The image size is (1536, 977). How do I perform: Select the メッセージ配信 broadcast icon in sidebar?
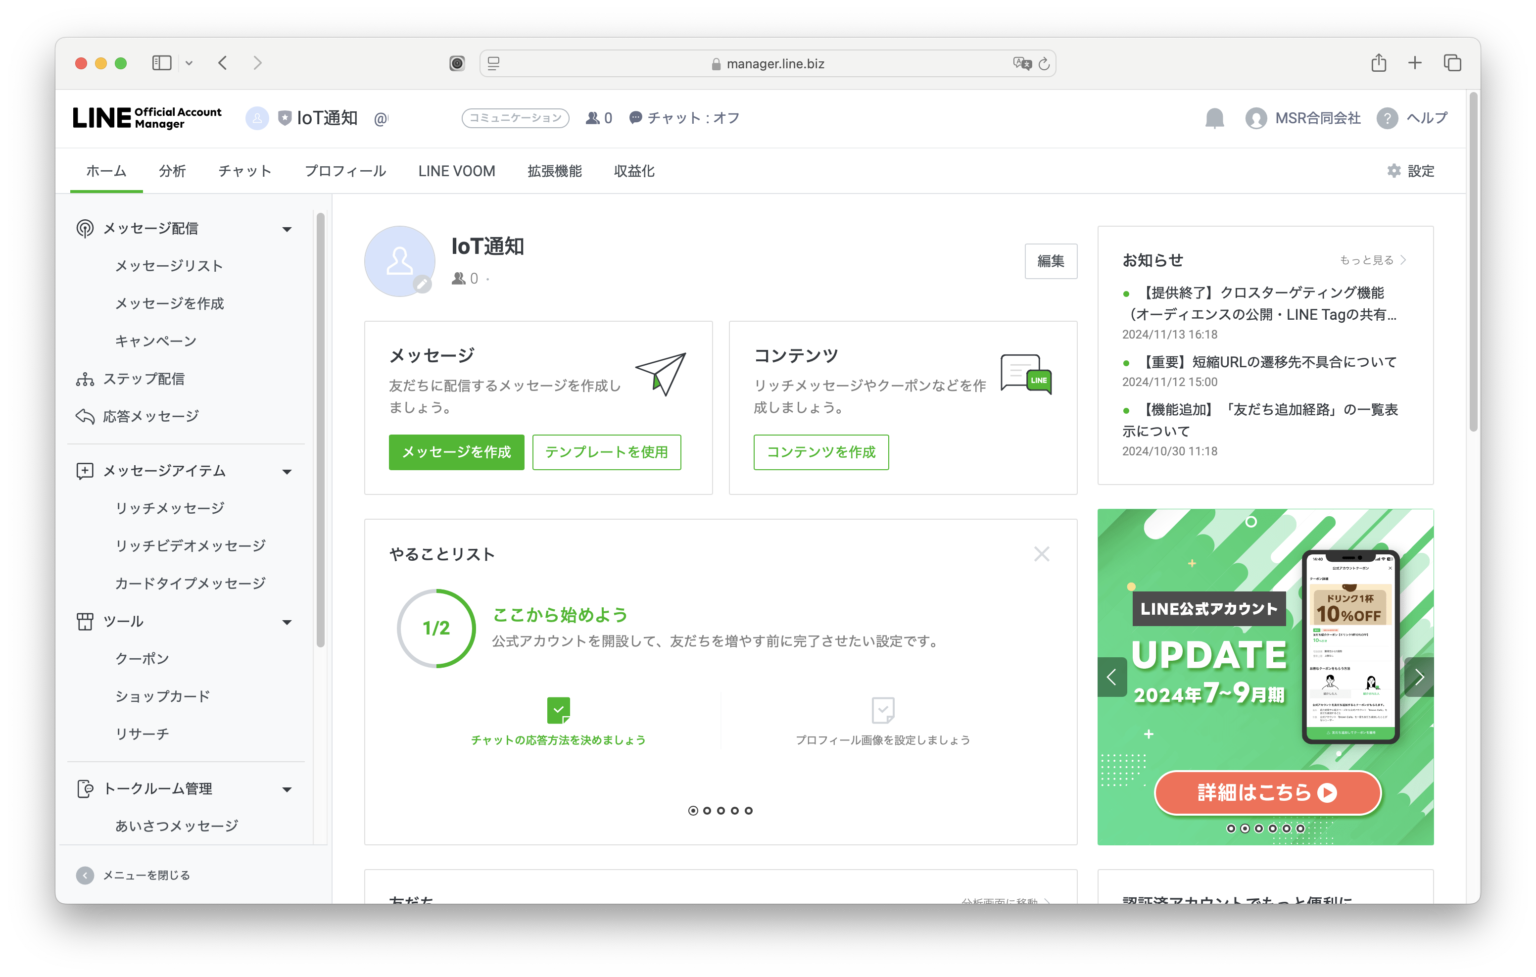coord(84,227)
